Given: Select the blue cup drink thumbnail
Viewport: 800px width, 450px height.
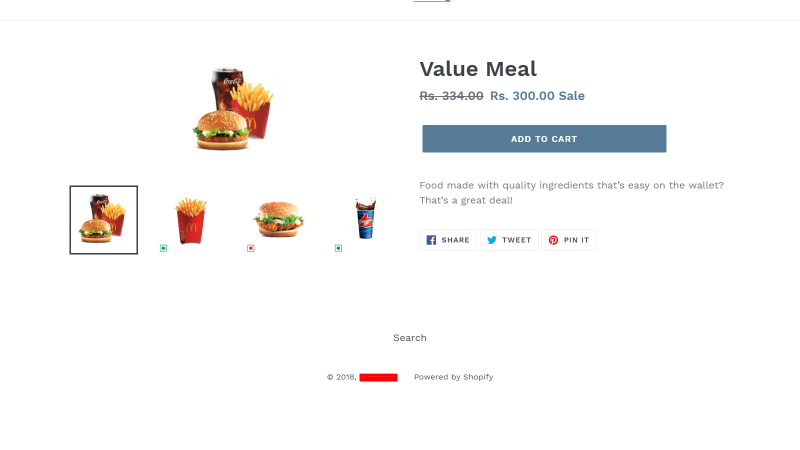Looking at the screenshot, I should pos(366,220).
